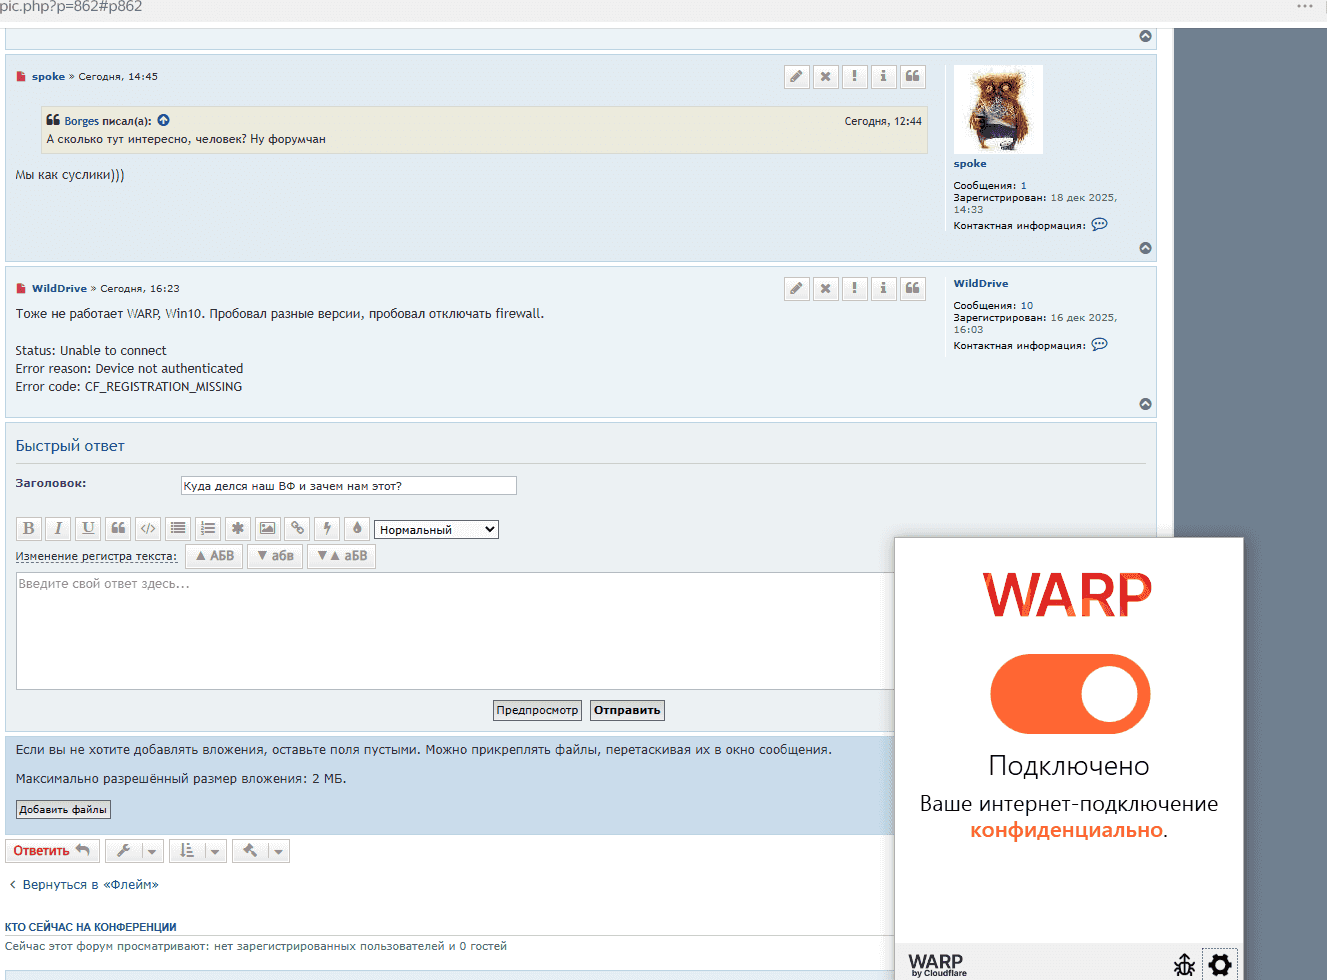Open the WildDrive name link in profile sidebar
Viewport: 1327px width, 980px height.
[981, 284]
